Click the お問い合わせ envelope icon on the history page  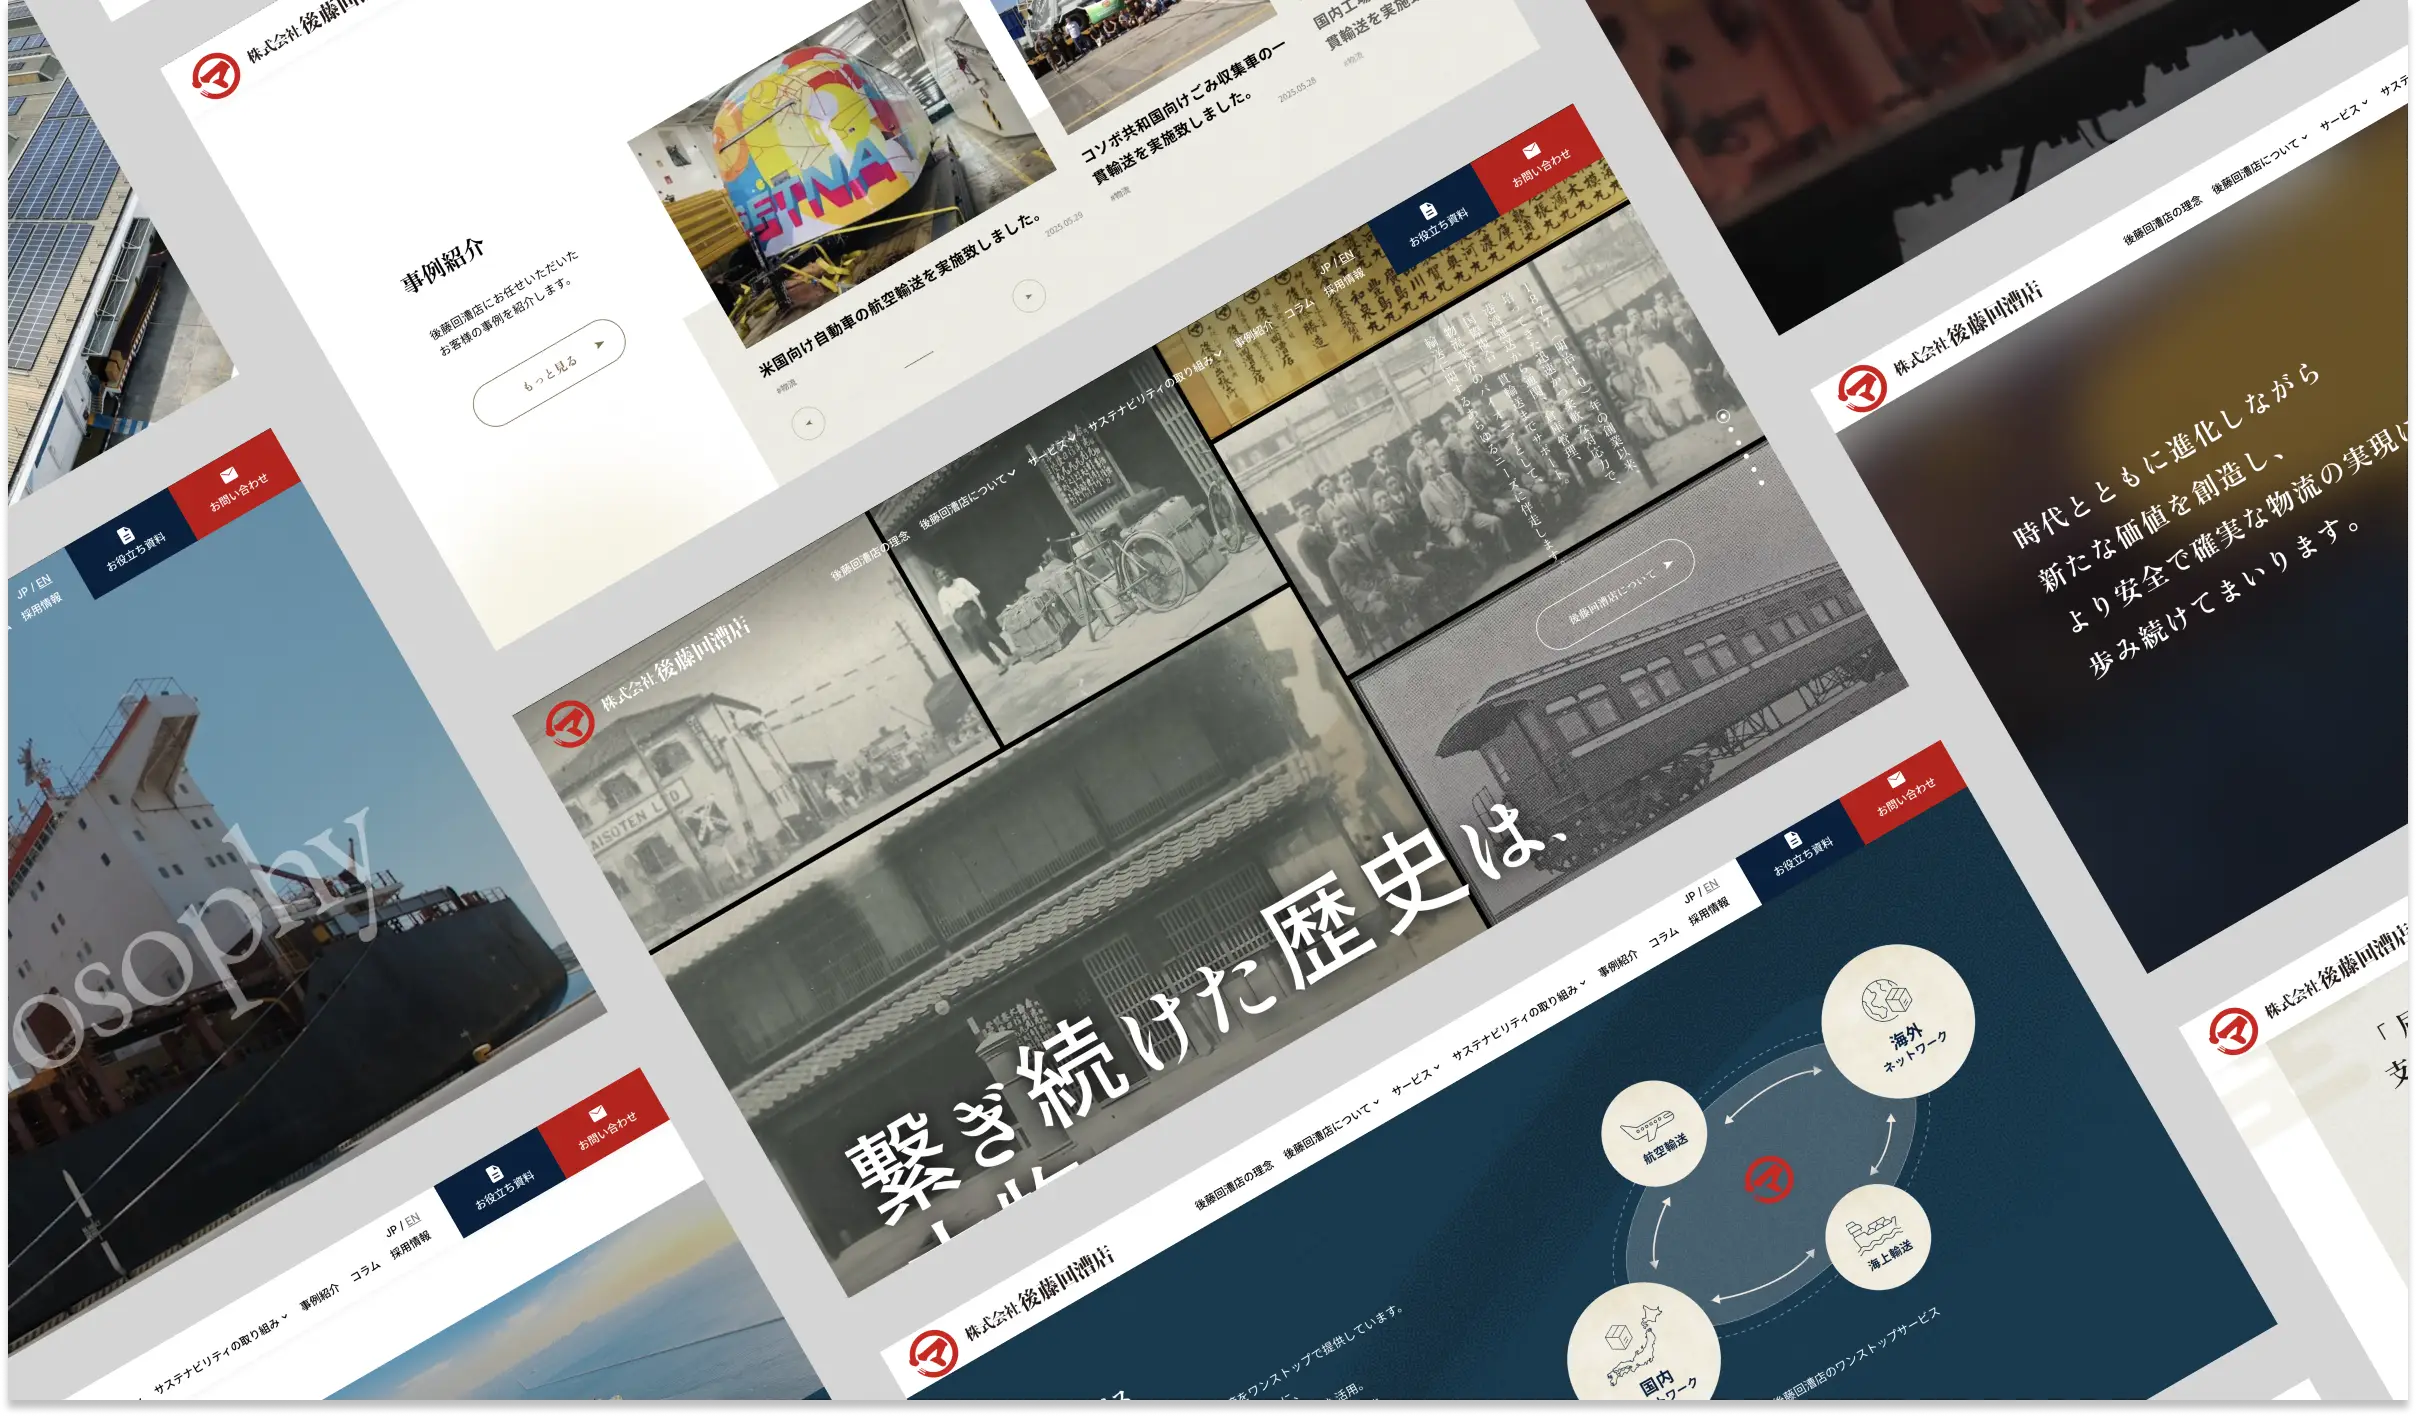tap(1532, 151)
